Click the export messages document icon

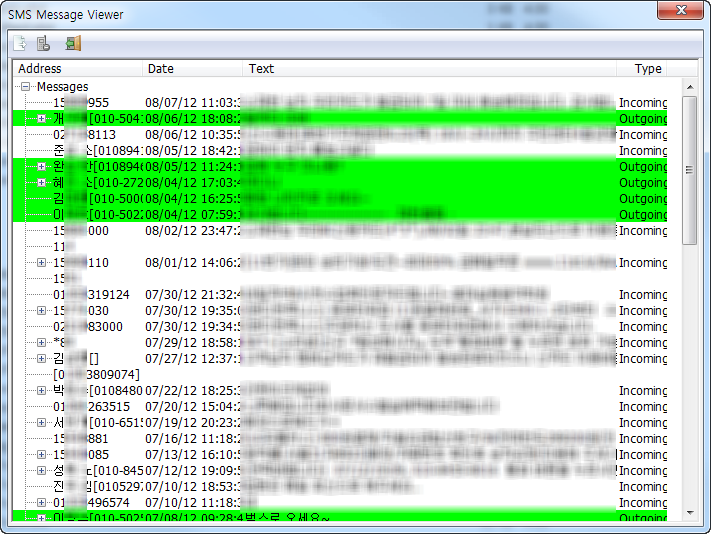20,44
